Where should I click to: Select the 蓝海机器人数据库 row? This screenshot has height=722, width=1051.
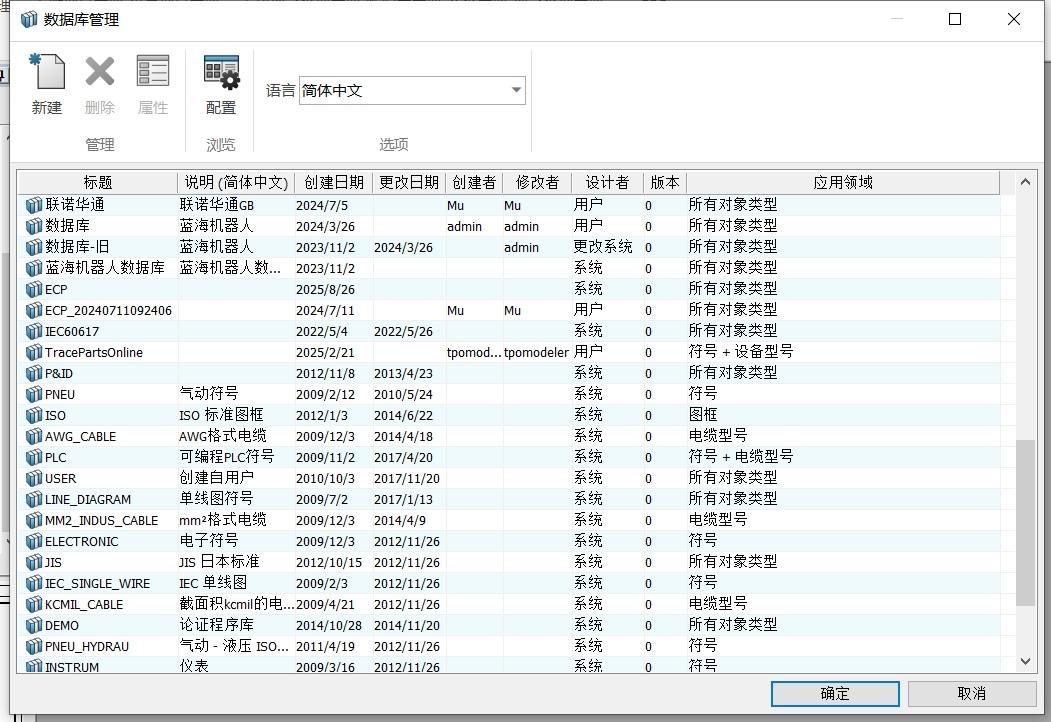coord(104,268)
